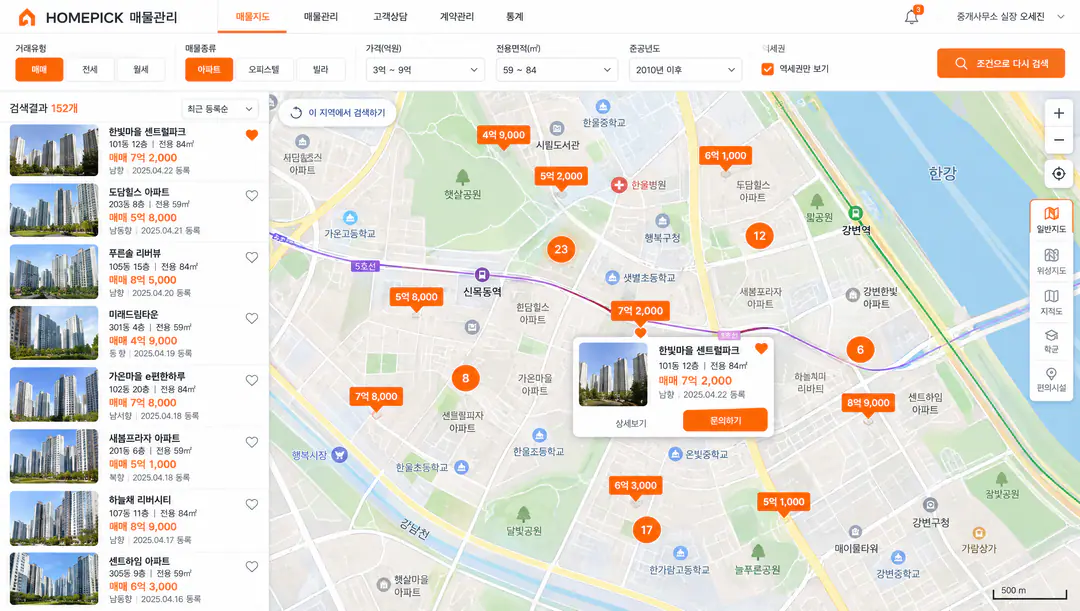Expand the user account menu chevron

tap(1061, 17)
